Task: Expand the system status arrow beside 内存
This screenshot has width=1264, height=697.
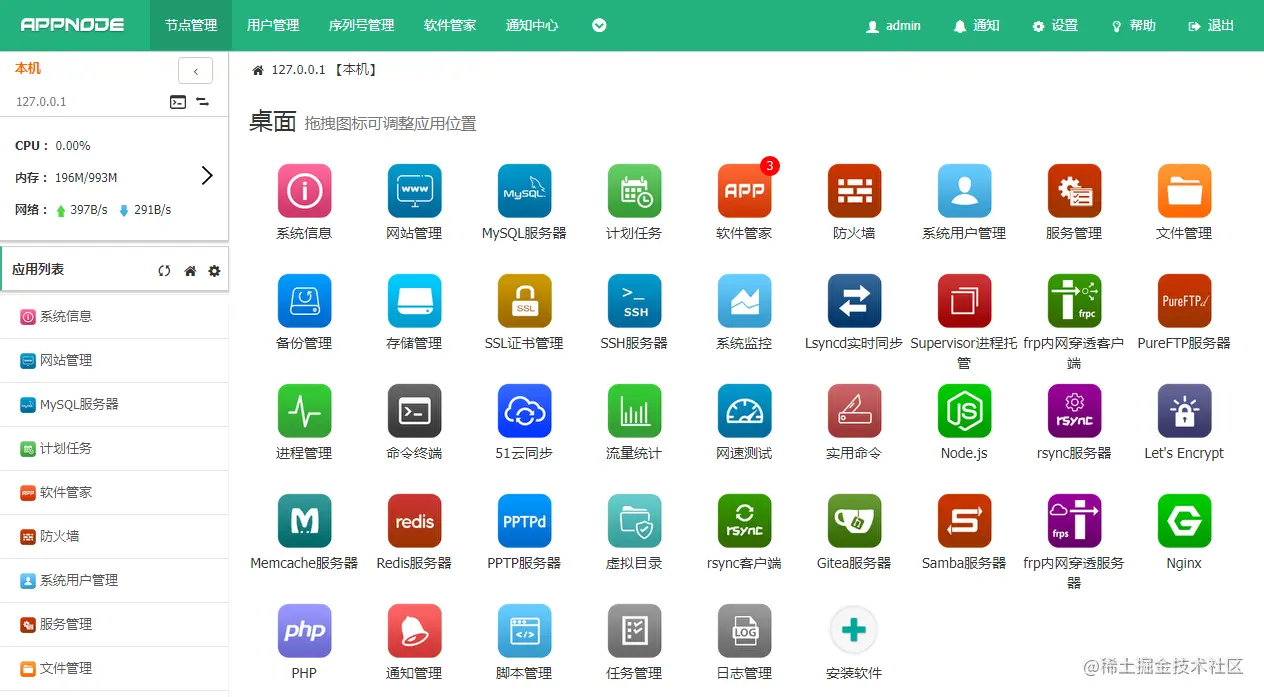Action: click(207, 176)
